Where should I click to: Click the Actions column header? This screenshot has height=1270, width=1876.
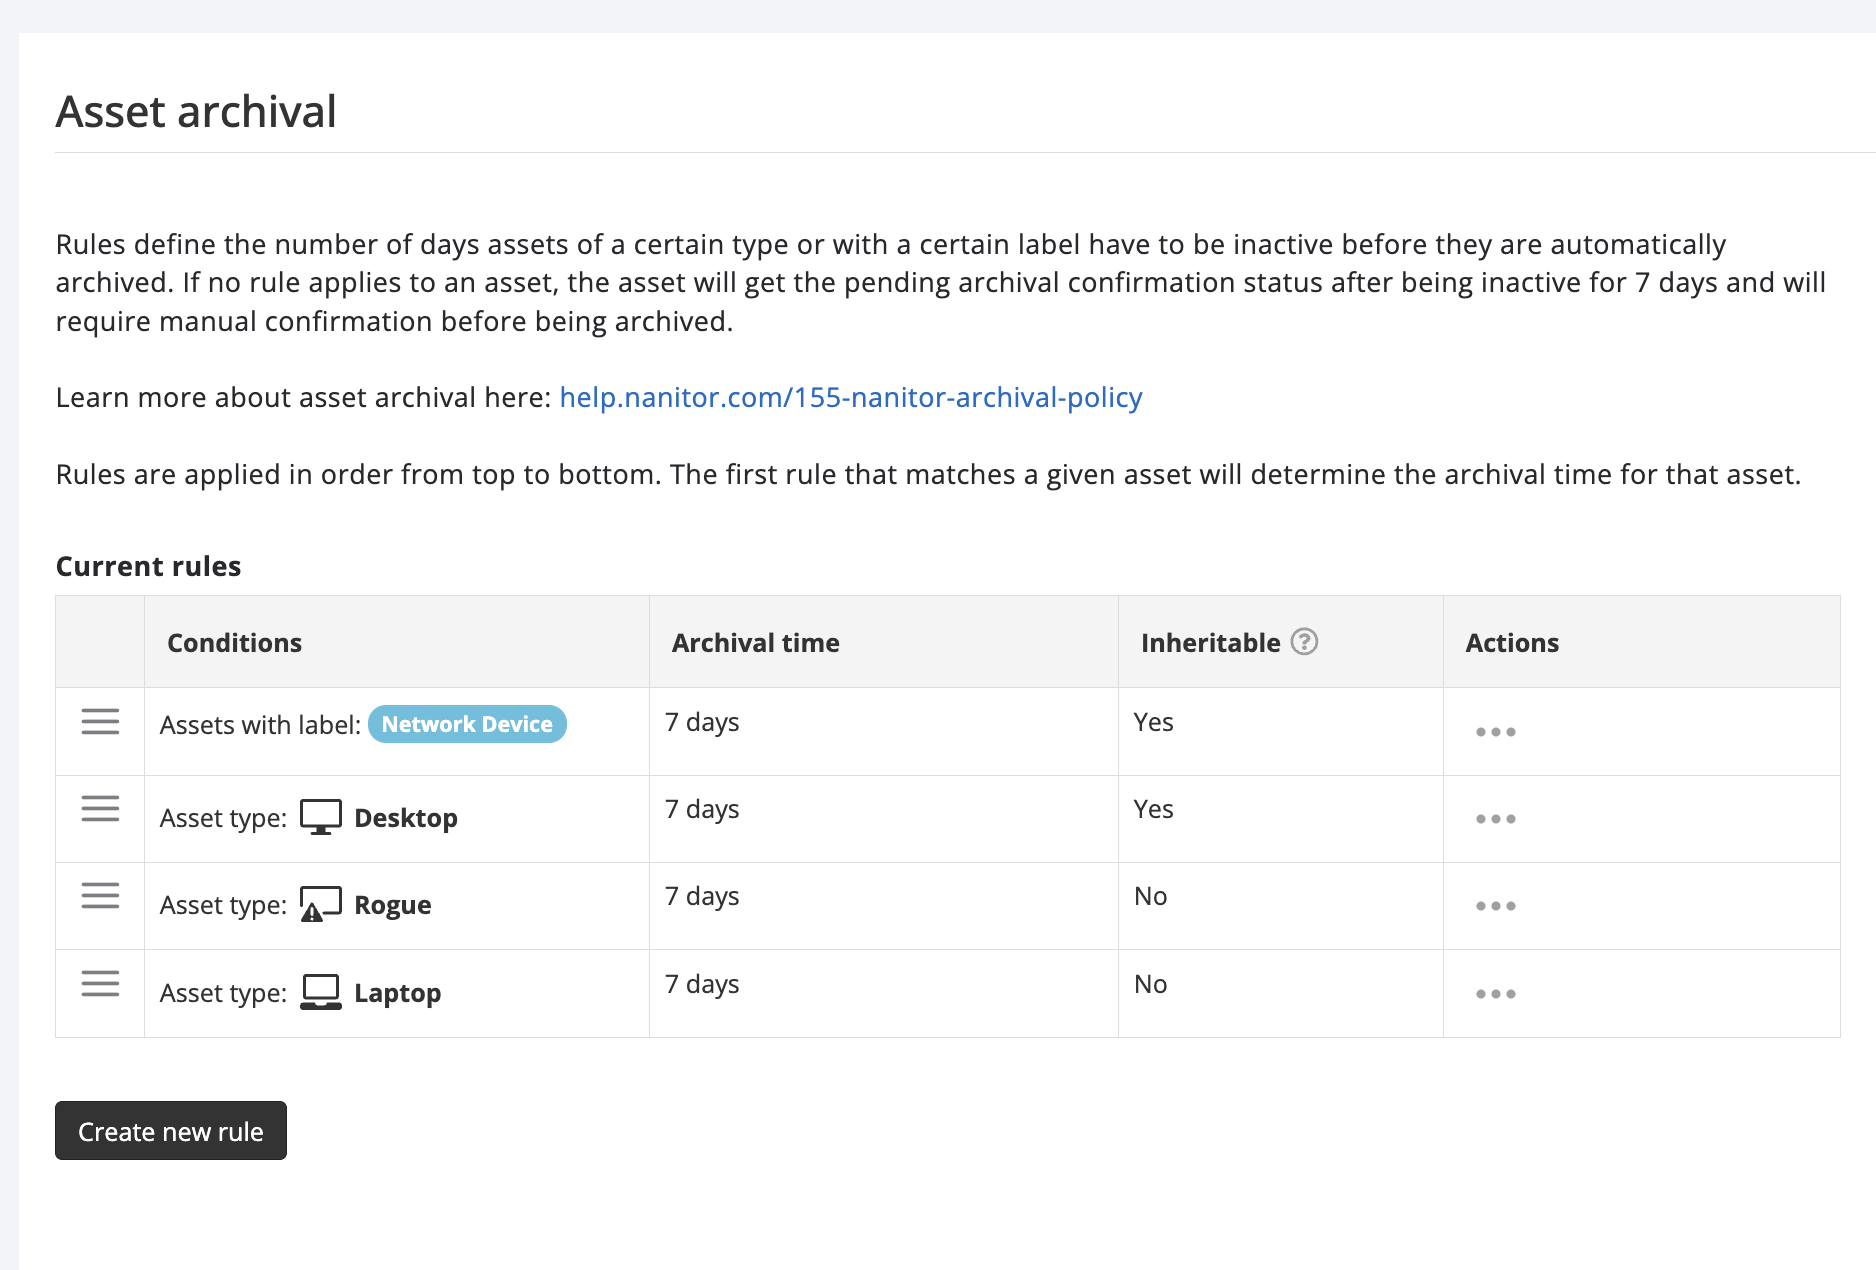click(x=1511, y=643)
